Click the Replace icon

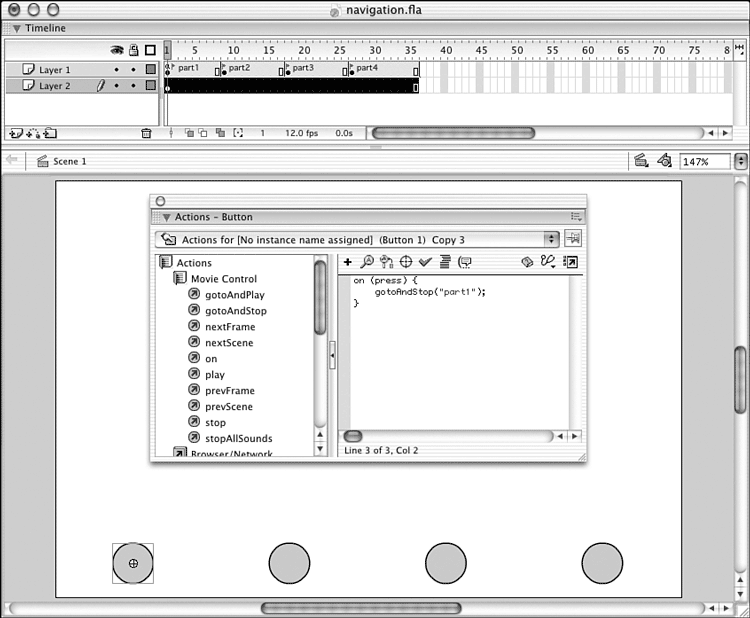tap(386, 262)
